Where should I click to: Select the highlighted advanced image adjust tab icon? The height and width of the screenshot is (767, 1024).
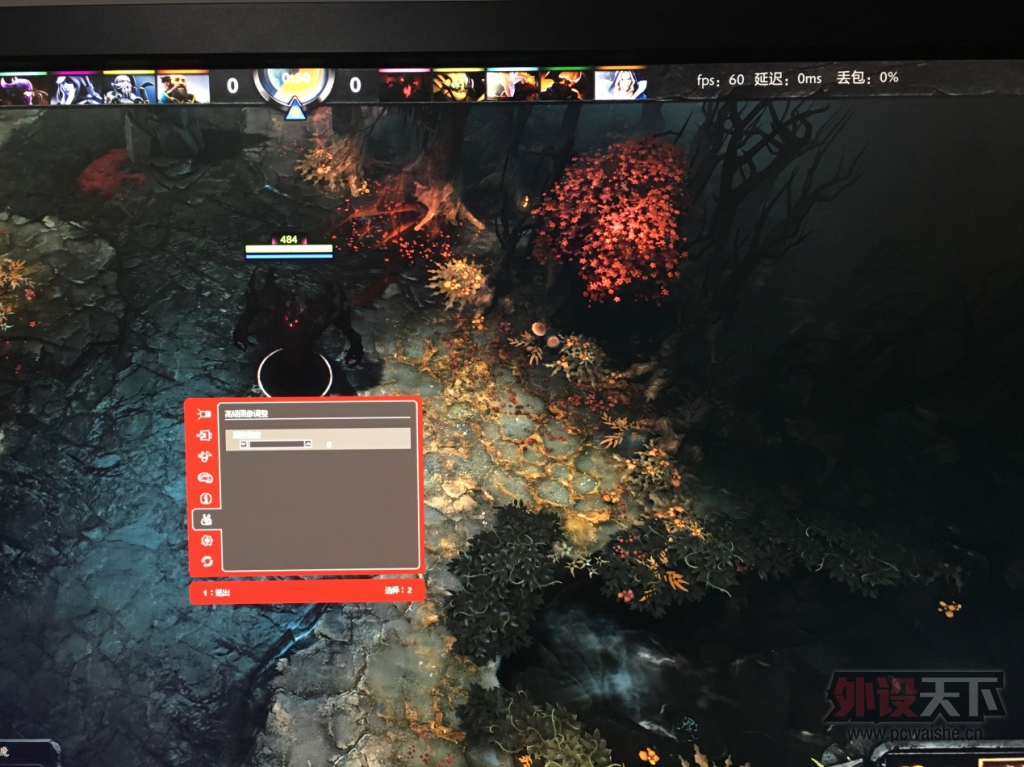tap(206, 519)
